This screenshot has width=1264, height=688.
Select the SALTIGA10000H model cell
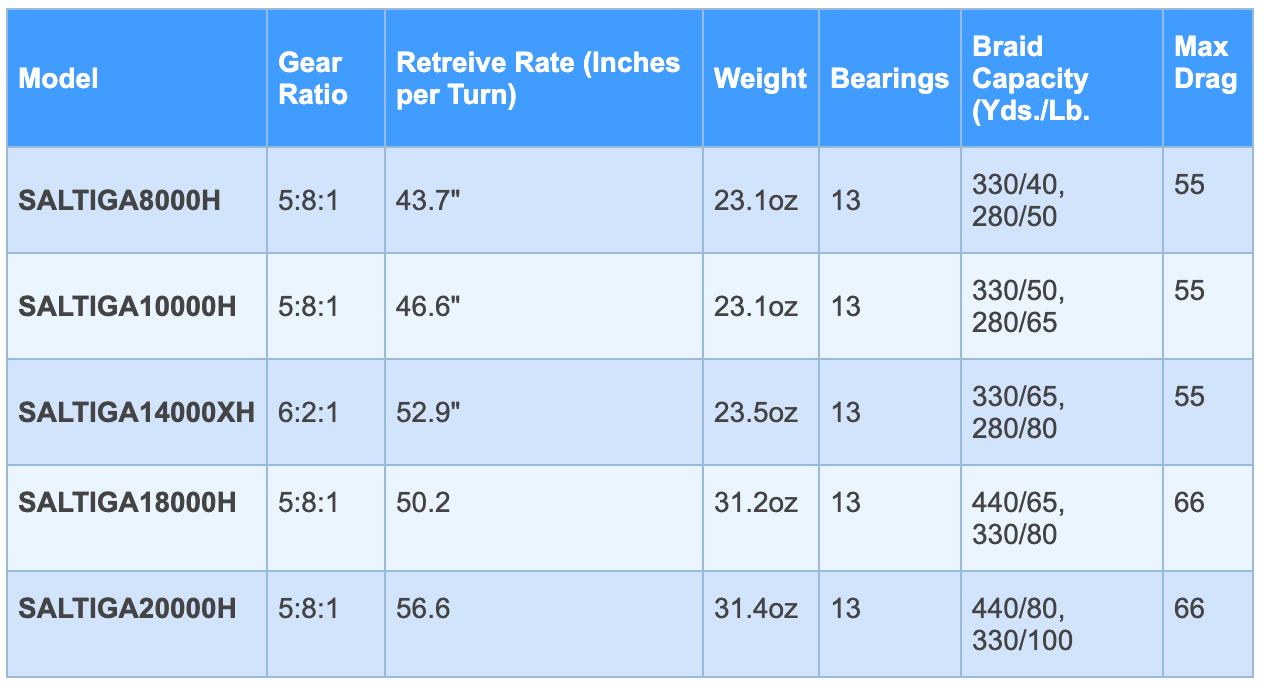pyautogui.click(x=127, y=307)
